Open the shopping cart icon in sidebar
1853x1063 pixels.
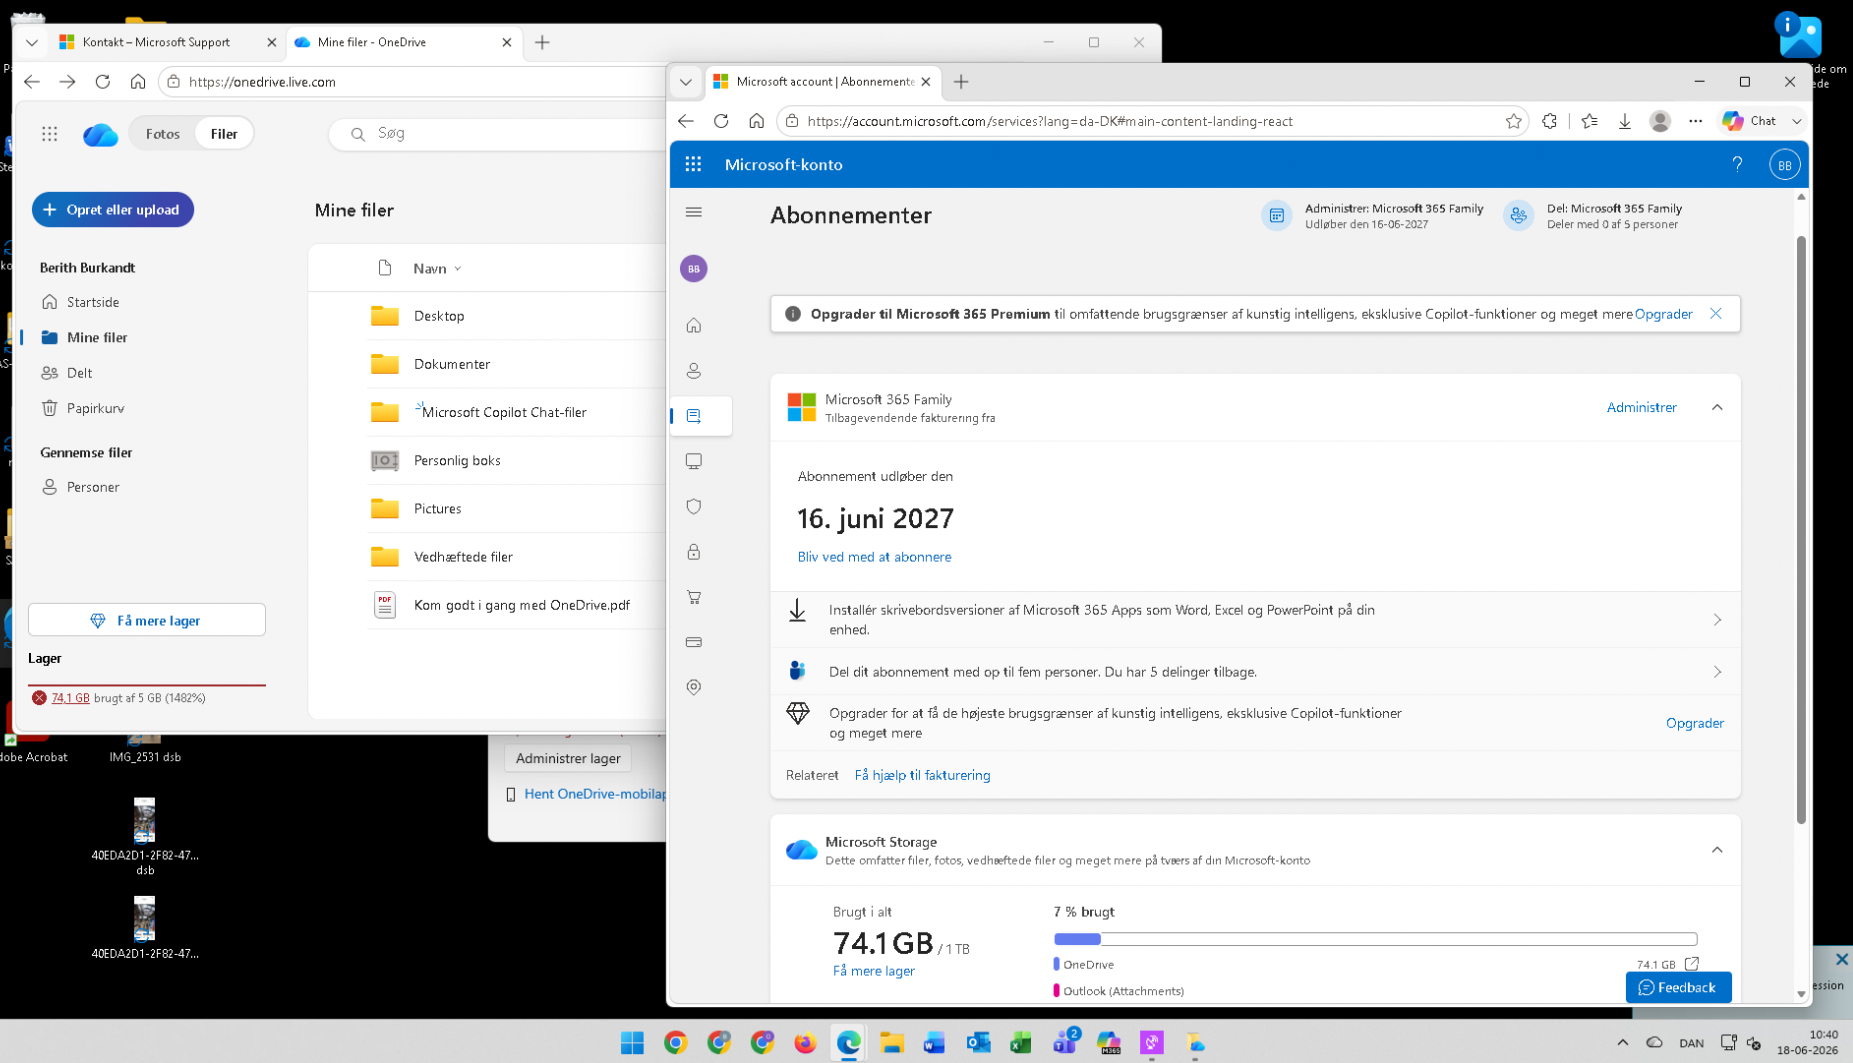click(x=693, y=597)
